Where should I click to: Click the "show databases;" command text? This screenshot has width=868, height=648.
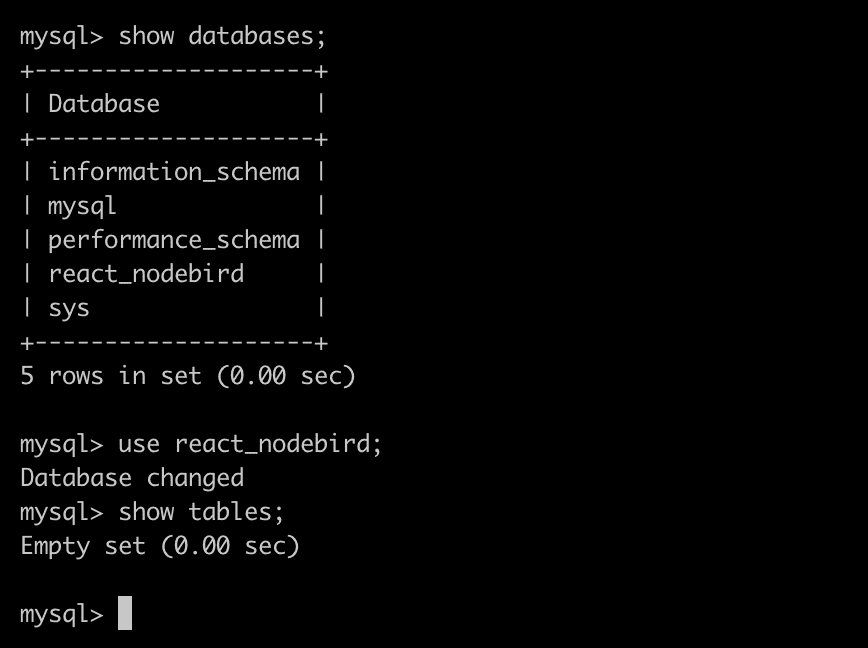222,37
